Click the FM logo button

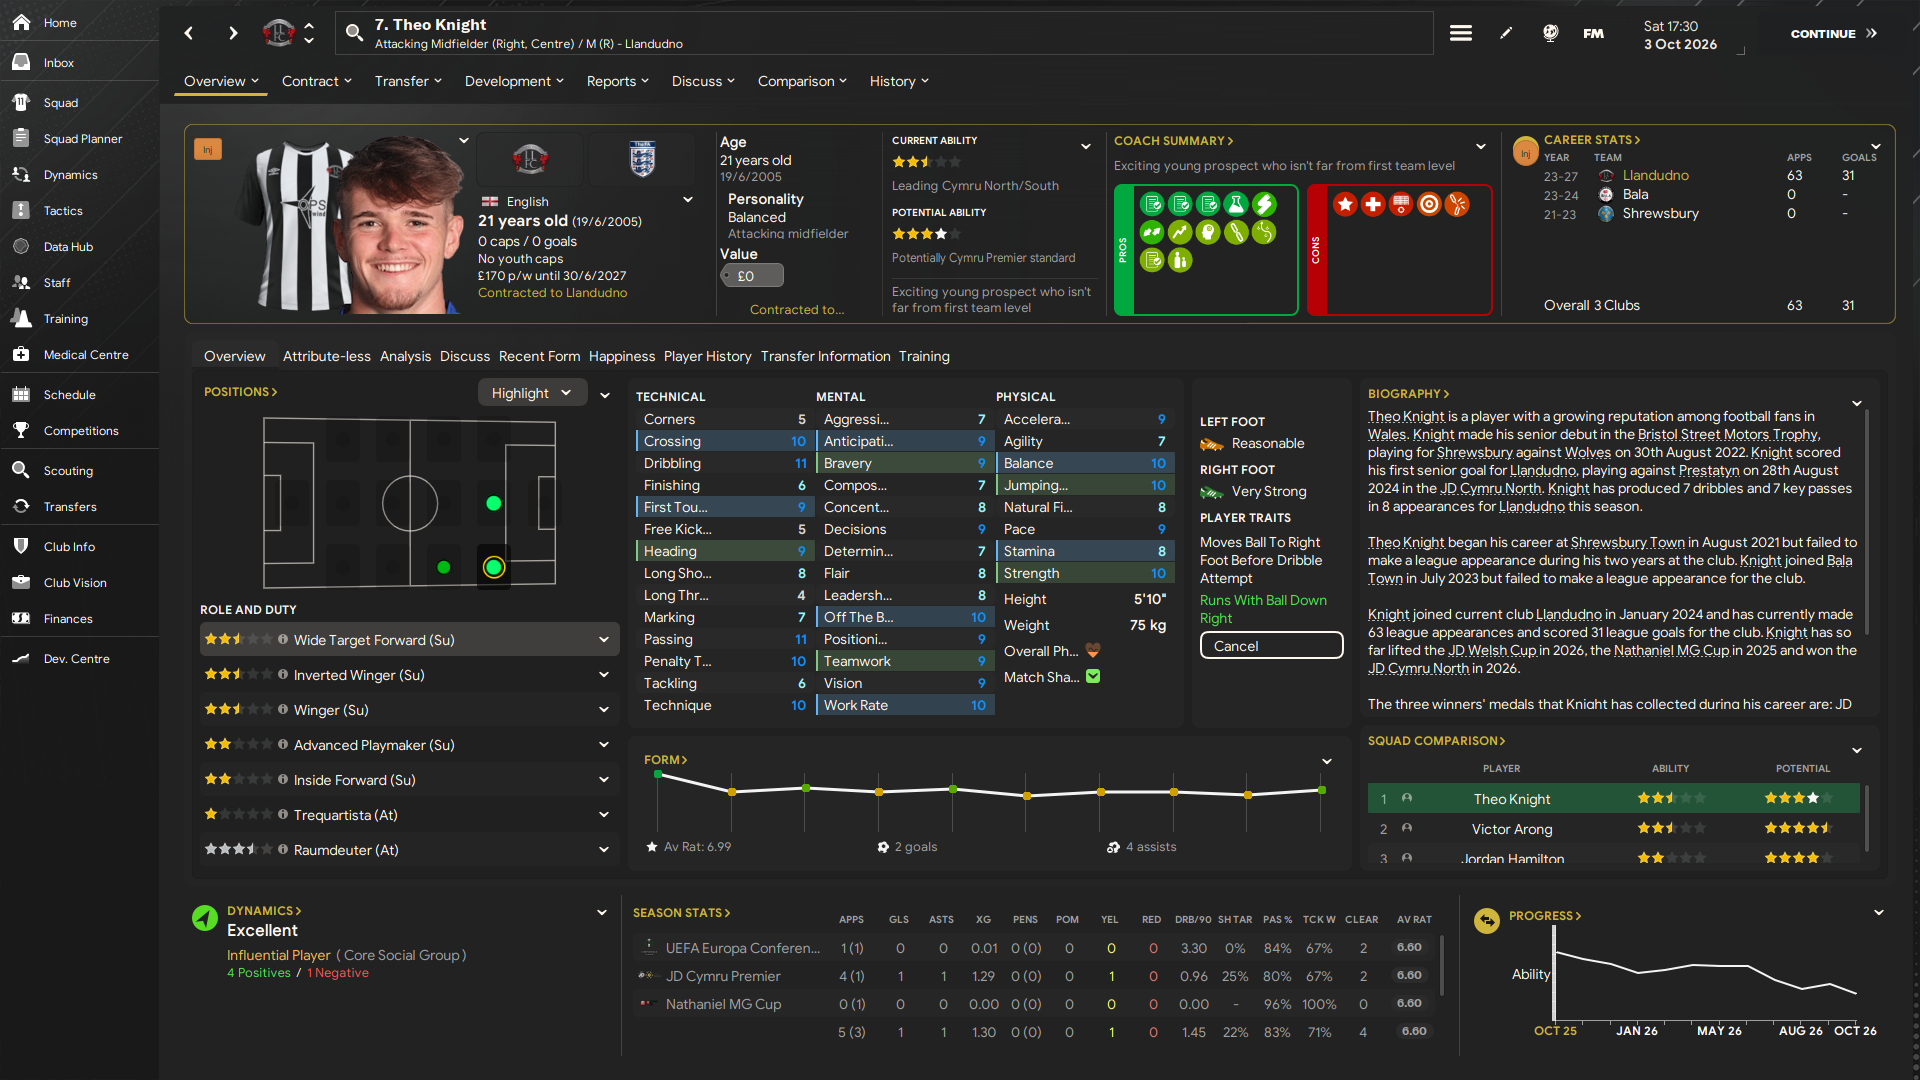(1593, 33)
